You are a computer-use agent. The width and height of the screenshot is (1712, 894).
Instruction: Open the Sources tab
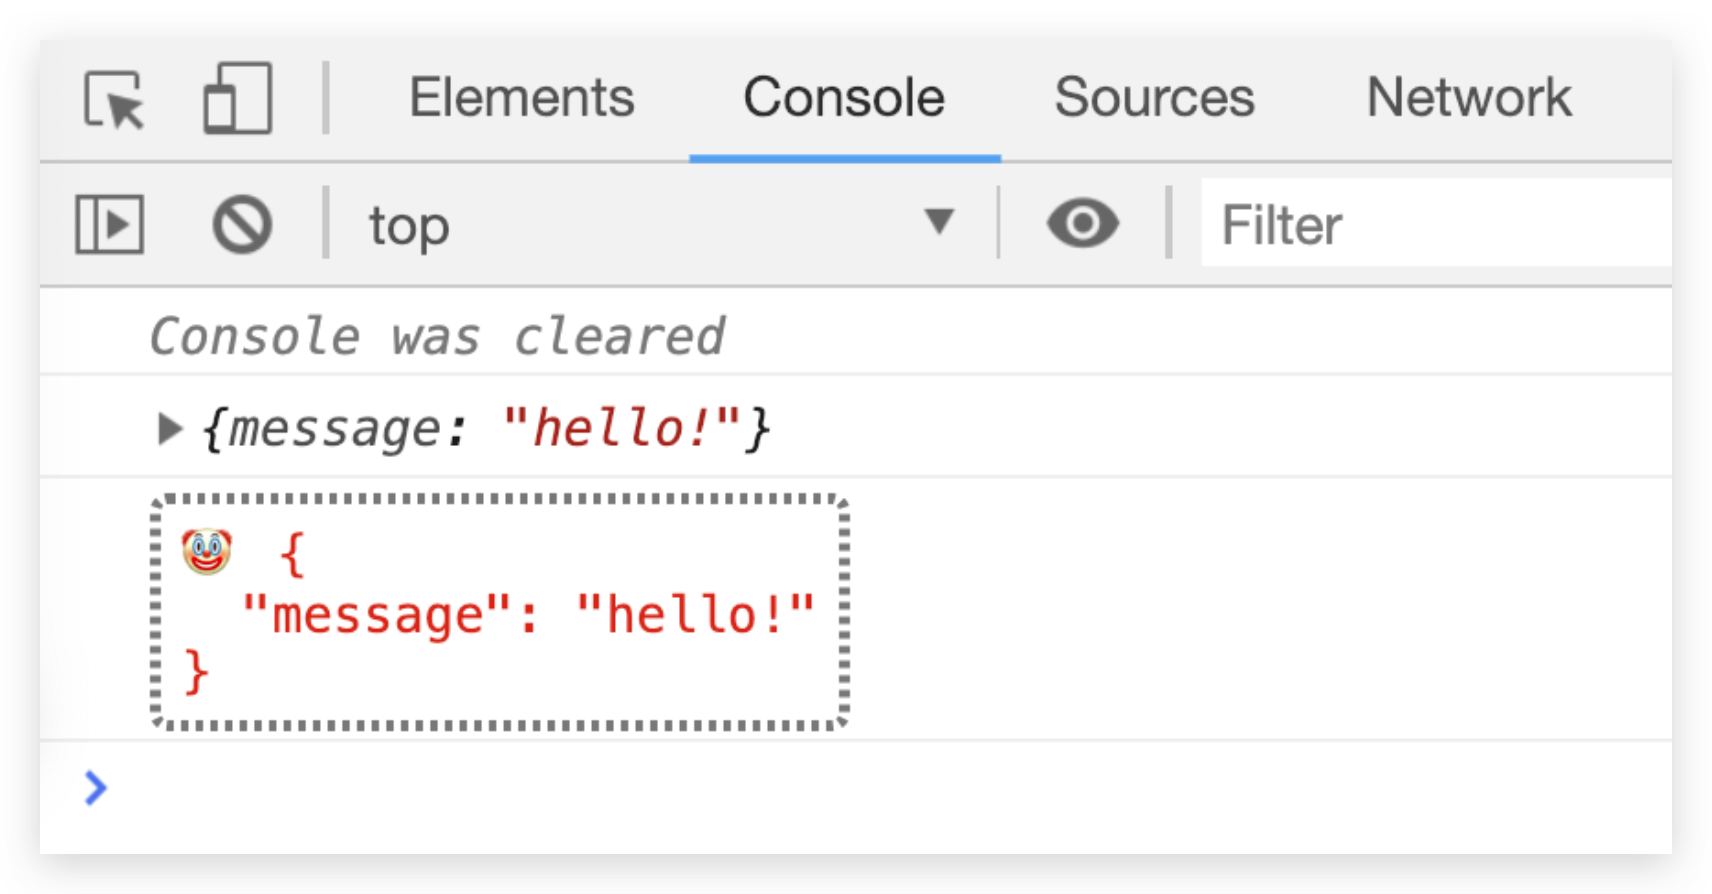point(1154,98)
